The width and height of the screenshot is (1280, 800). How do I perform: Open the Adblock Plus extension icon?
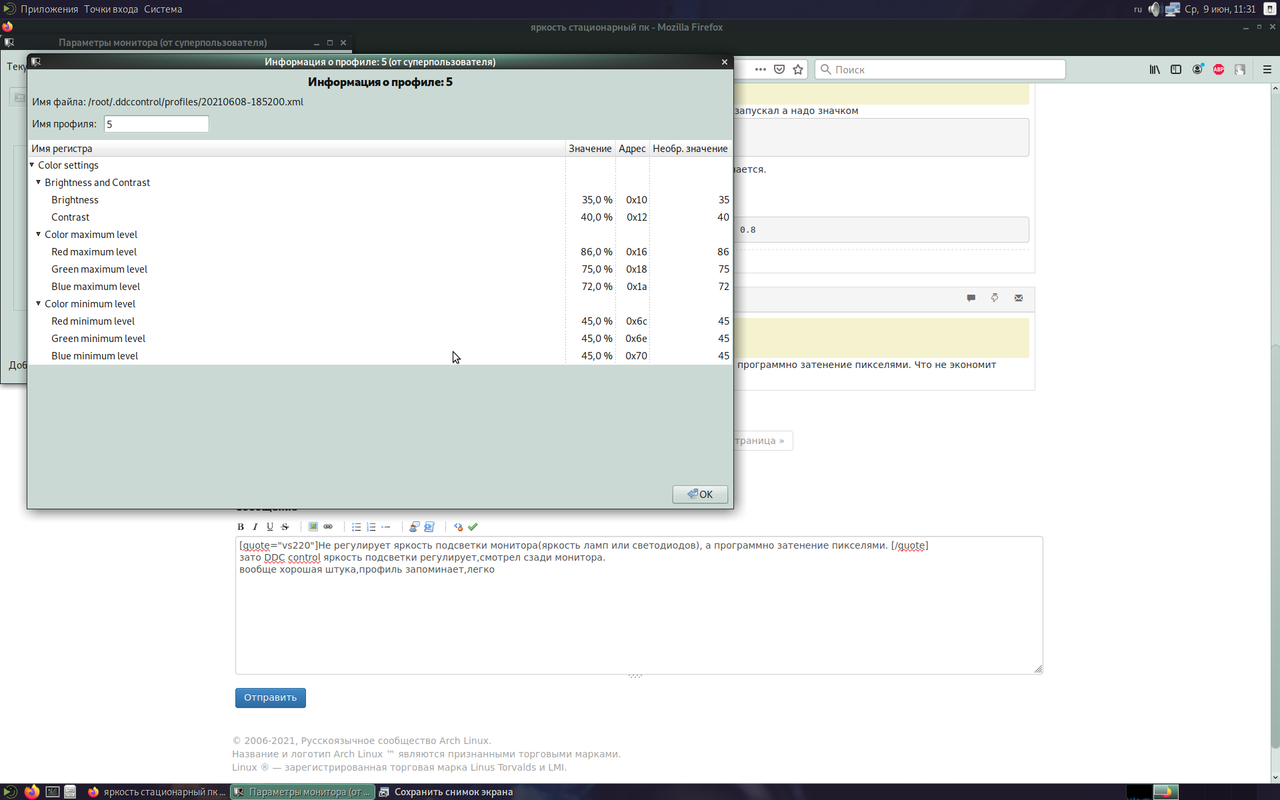[1219, 70]
